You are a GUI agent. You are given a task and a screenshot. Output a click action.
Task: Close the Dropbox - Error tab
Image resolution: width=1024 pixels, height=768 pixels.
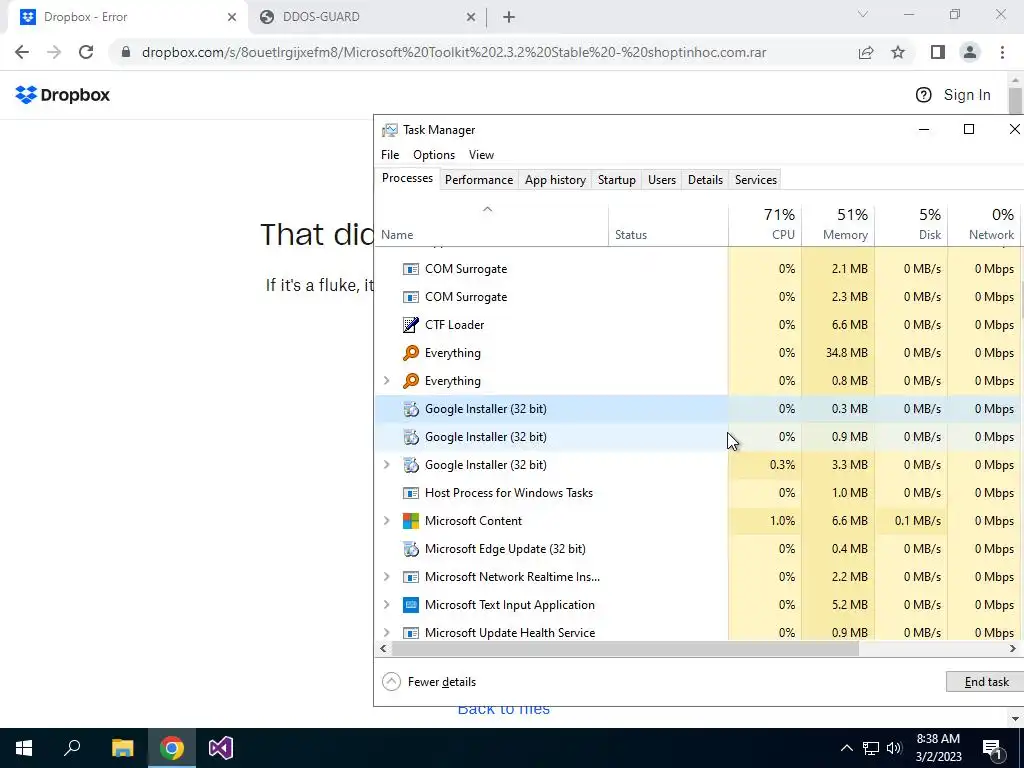232,17
